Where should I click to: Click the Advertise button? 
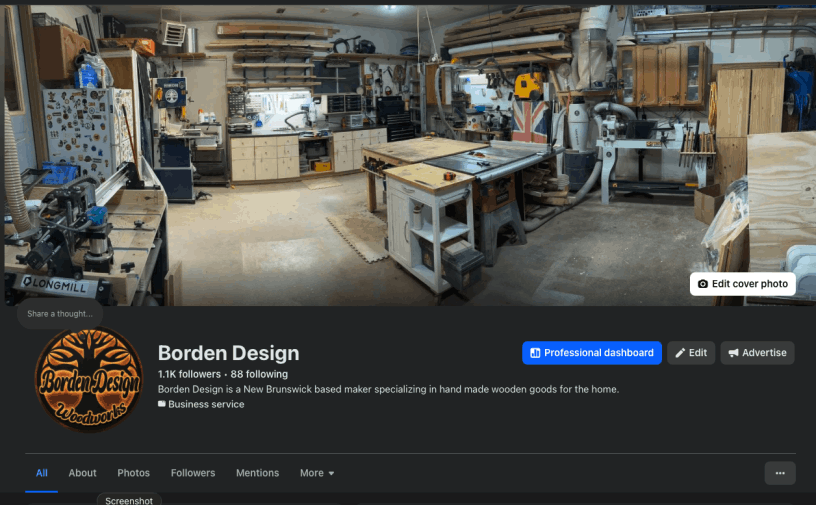pos(757,353)
